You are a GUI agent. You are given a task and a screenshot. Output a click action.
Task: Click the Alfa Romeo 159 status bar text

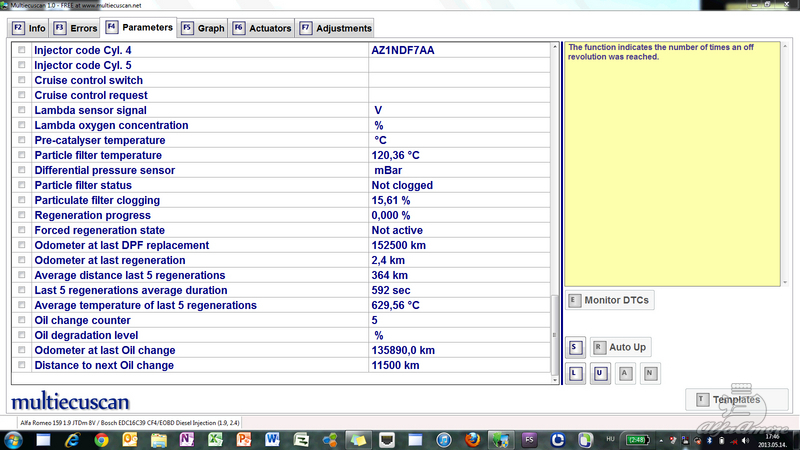pos(130,423)
